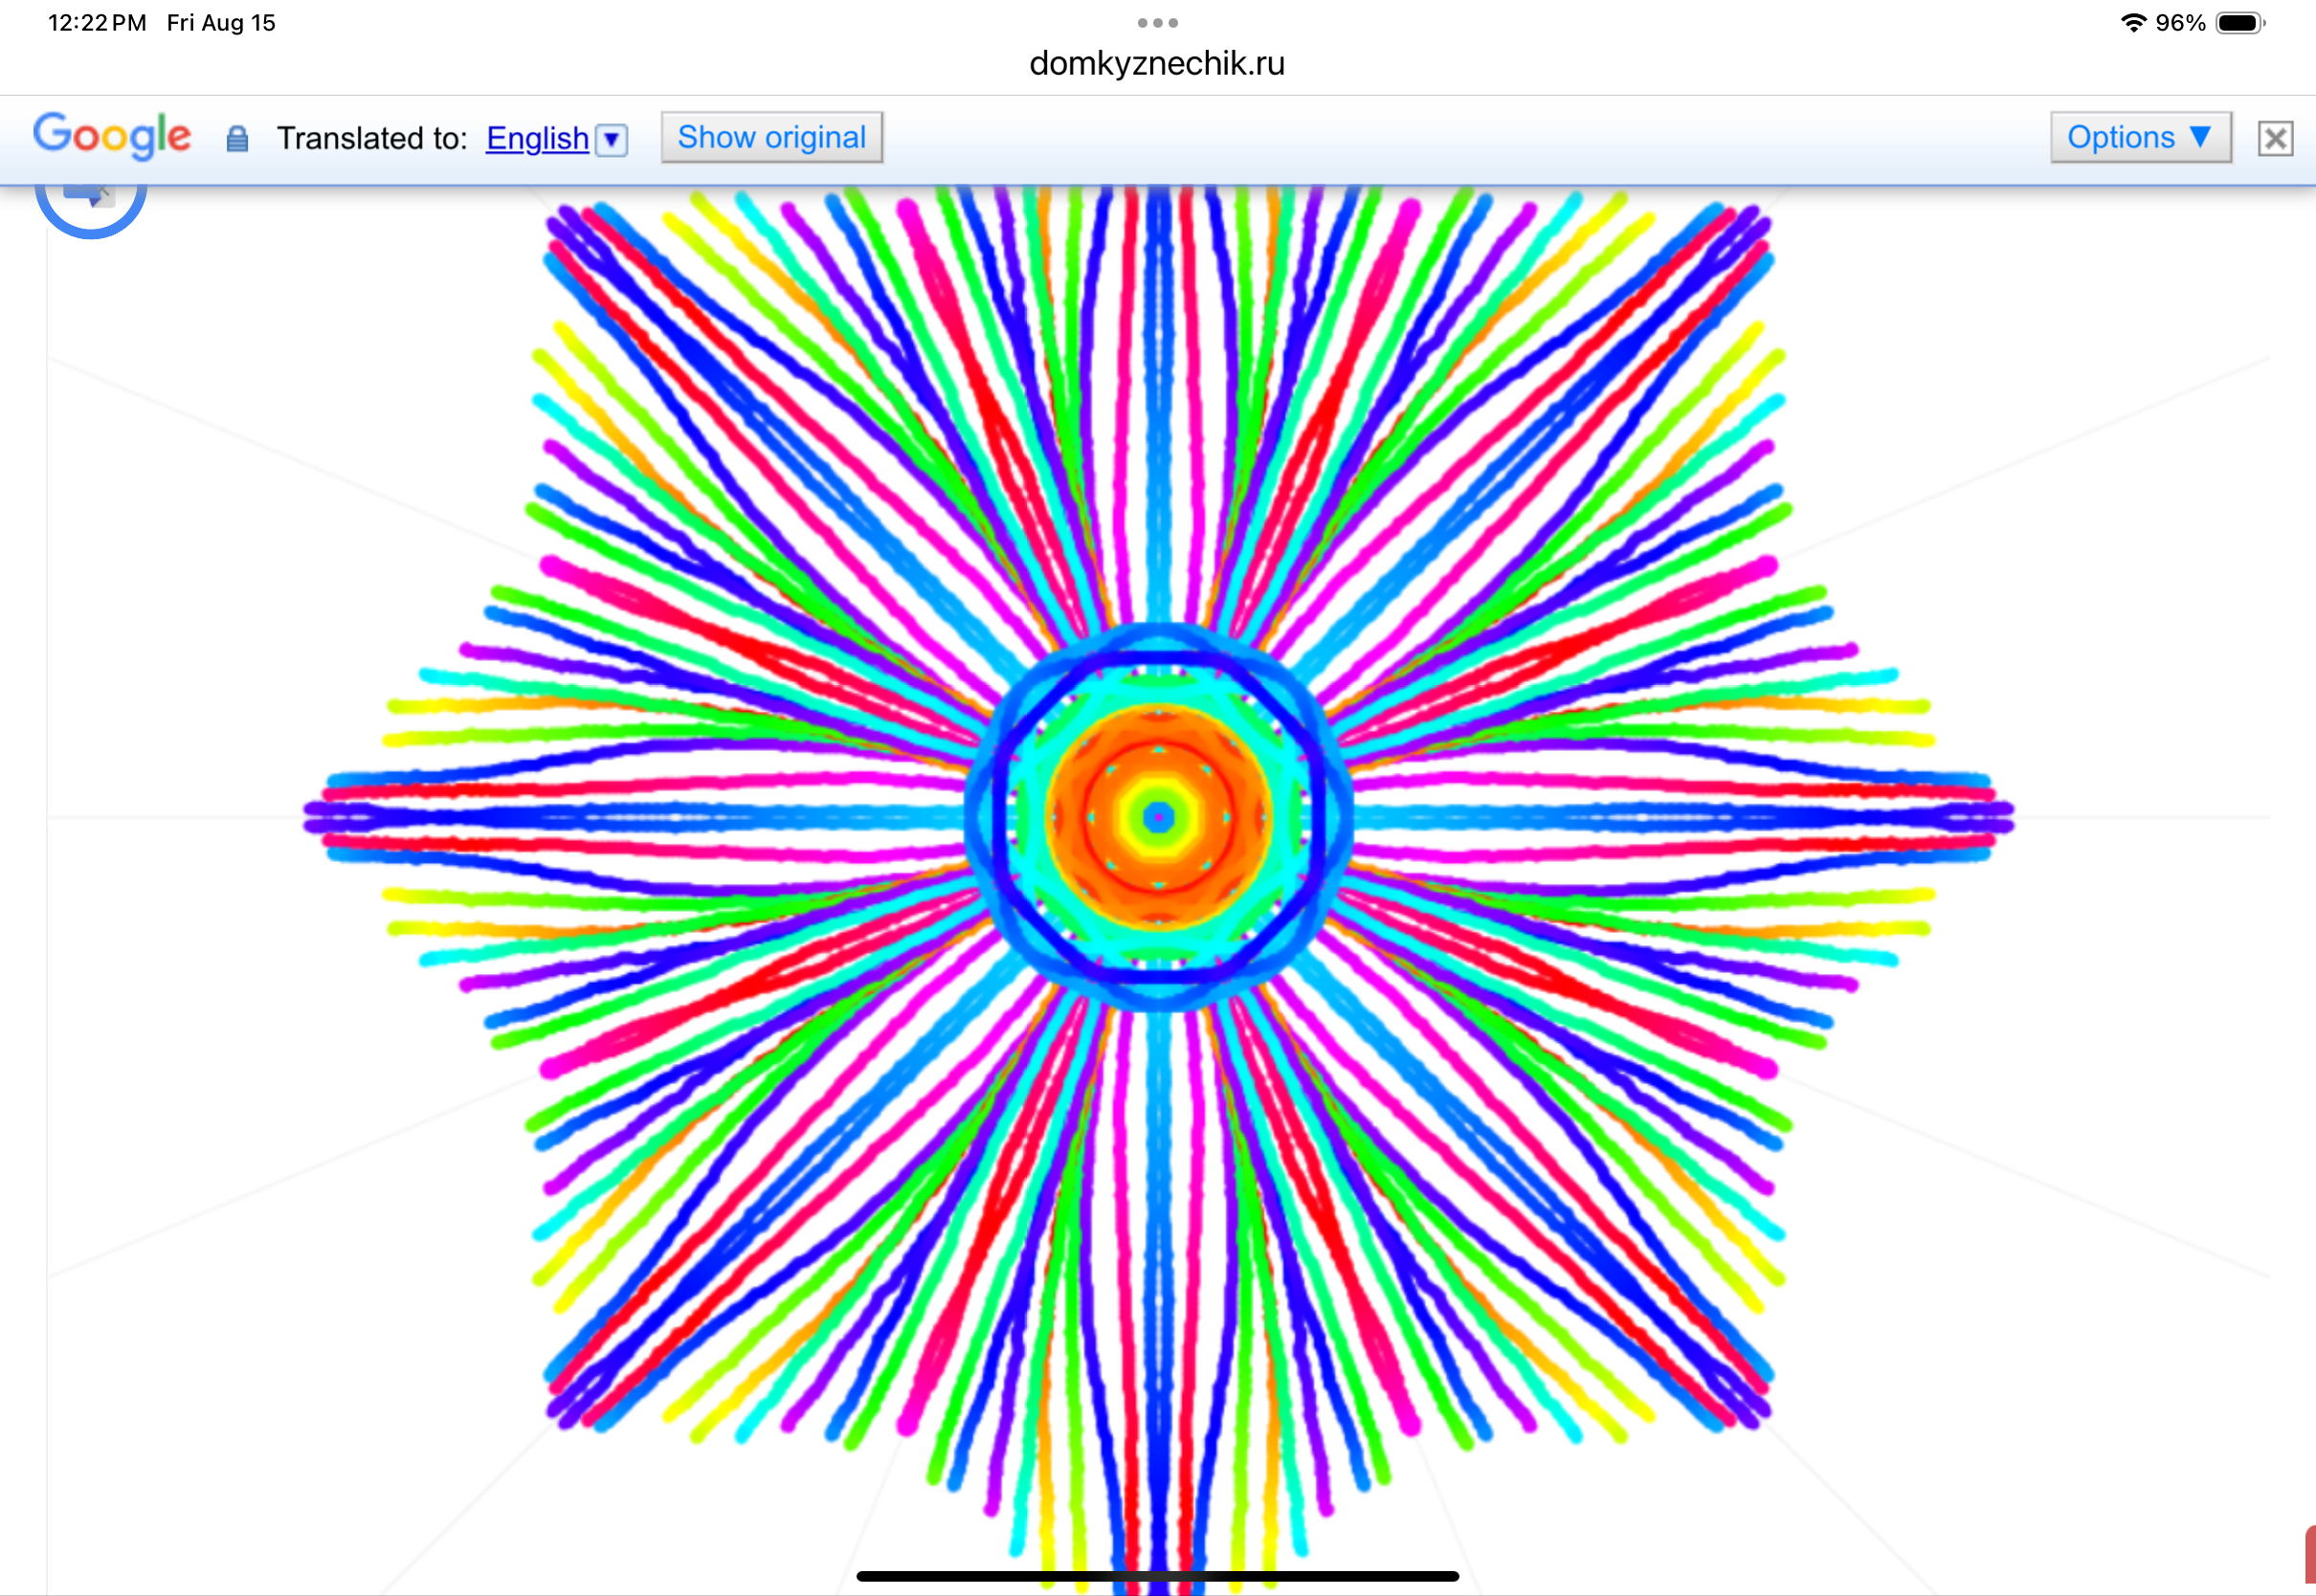Expand the language dropdown arrow
Image resolution: width=2316 pixels, height=1596 pixels.
611,139
